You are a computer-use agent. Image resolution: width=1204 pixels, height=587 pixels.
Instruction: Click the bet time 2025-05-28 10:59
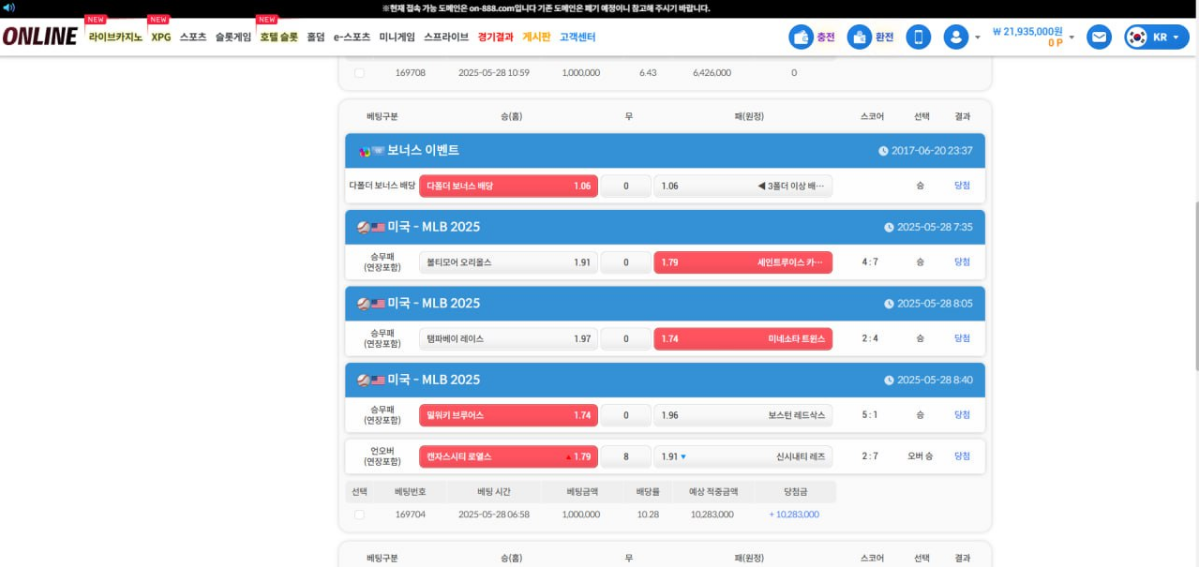click(x=494, y=73)
